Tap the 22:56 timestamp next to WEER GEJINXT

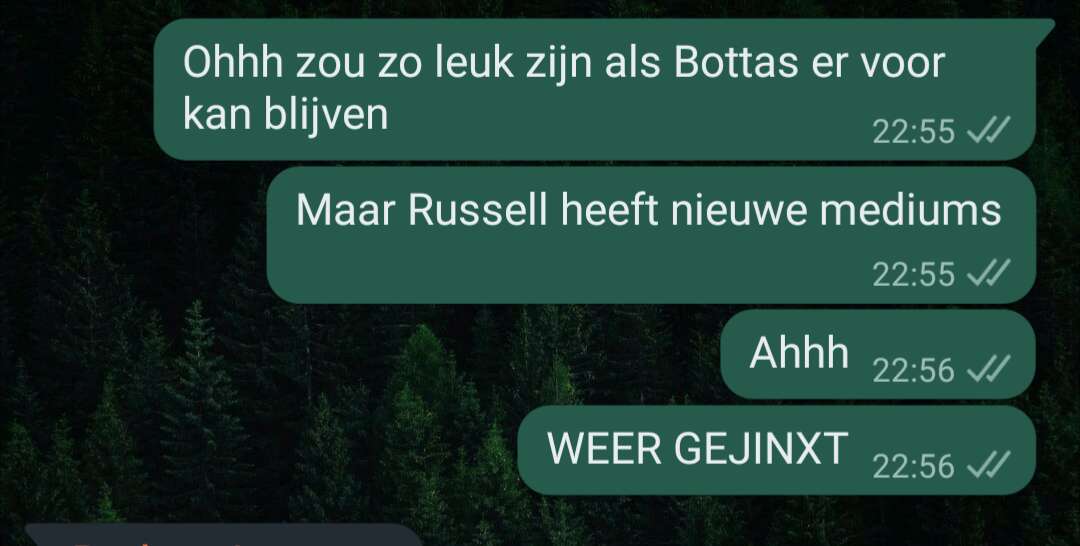point(913,467)
